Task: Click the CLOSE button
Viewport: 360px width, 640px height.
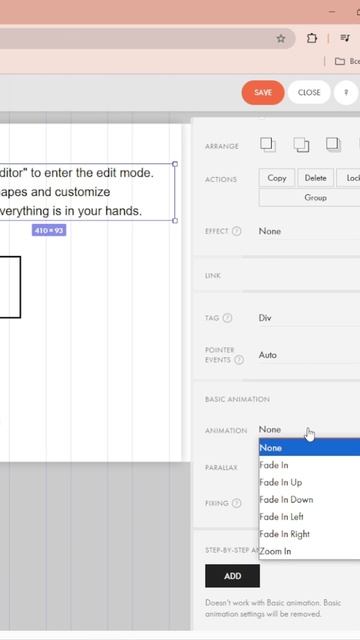Action: (309, 92)
